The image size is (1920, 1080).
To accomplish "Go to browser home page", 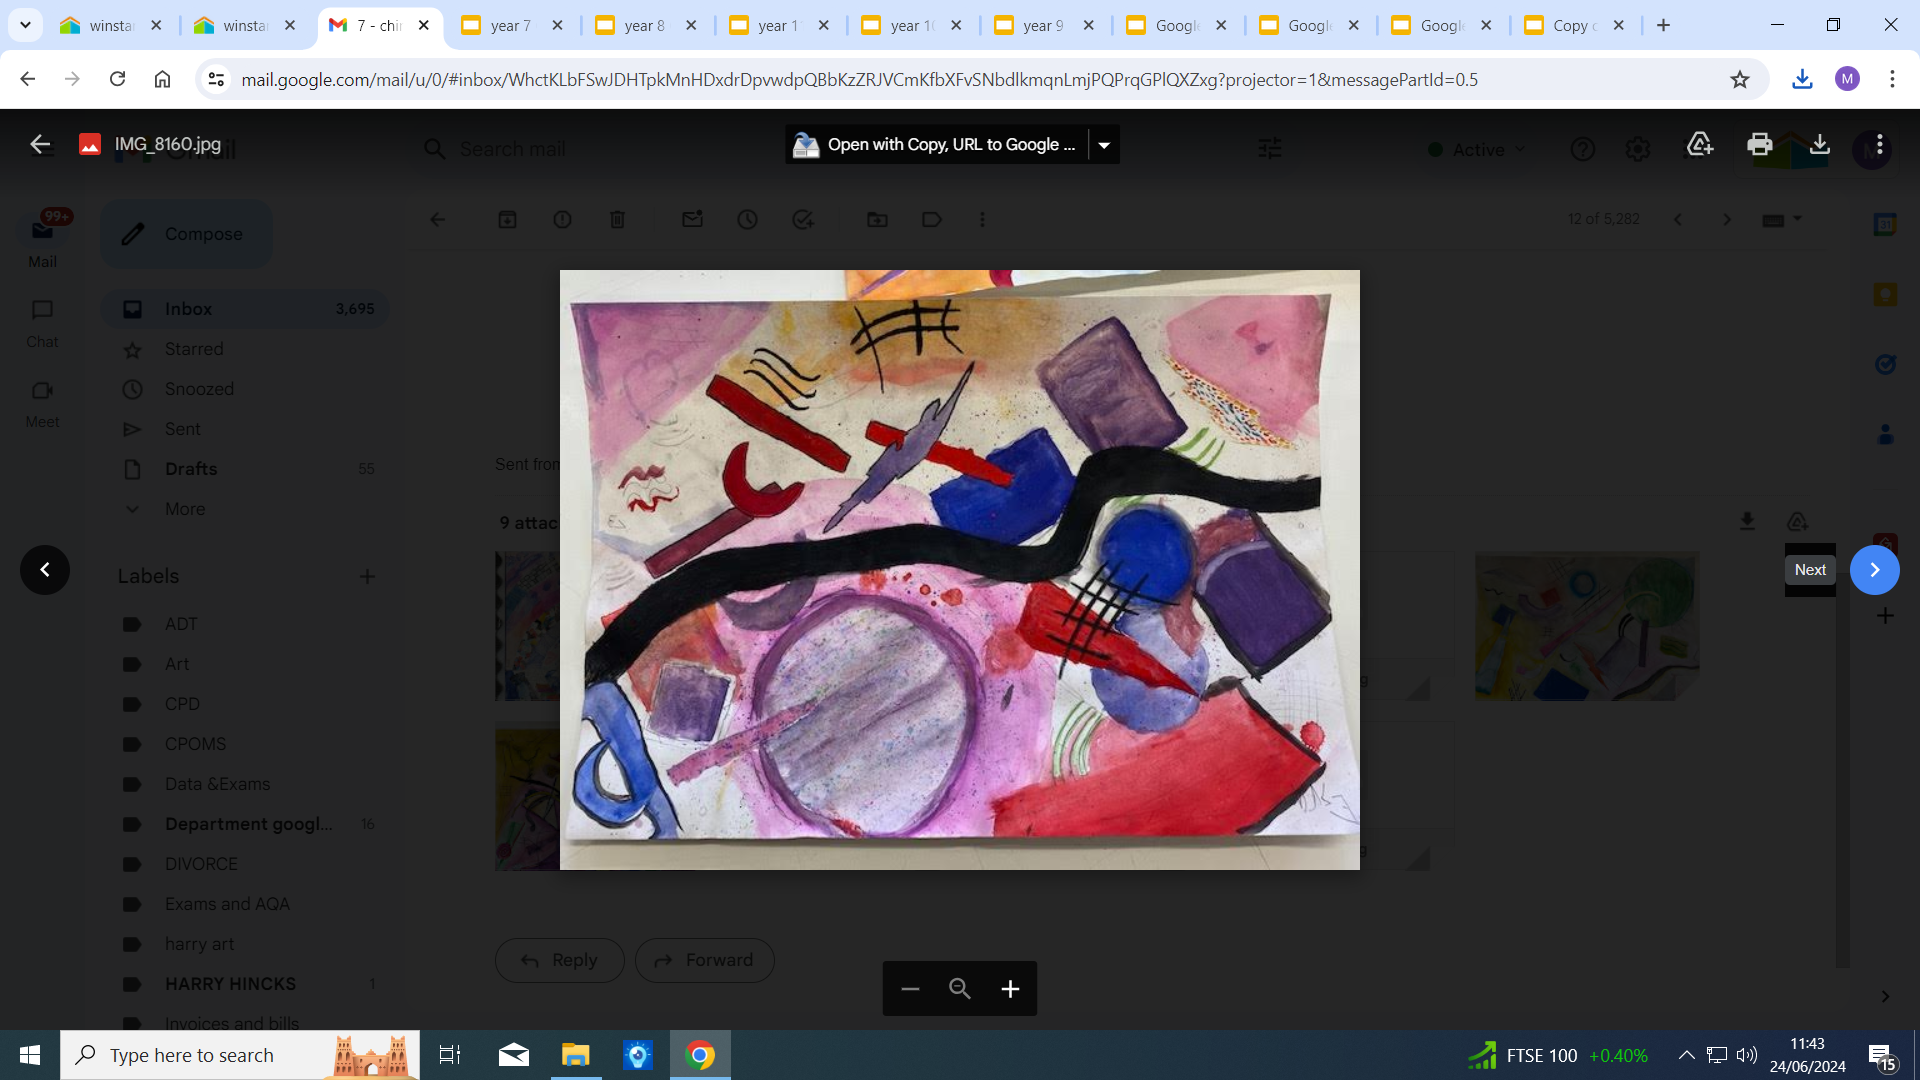I will pyautogui.click(x=162, y=79).
